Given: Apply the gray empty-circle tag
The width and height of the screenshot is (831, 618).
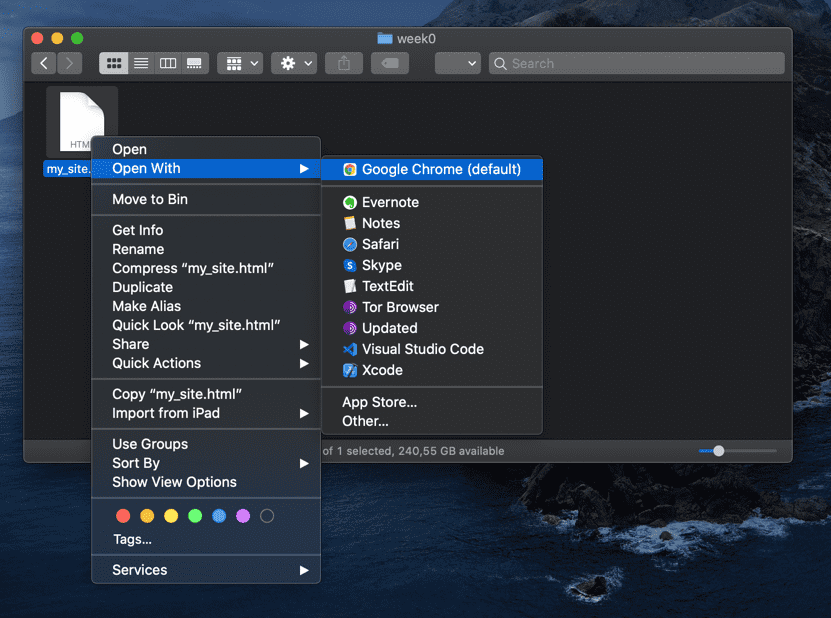Looking at the screenshot, I should click(x=267, y=516).
